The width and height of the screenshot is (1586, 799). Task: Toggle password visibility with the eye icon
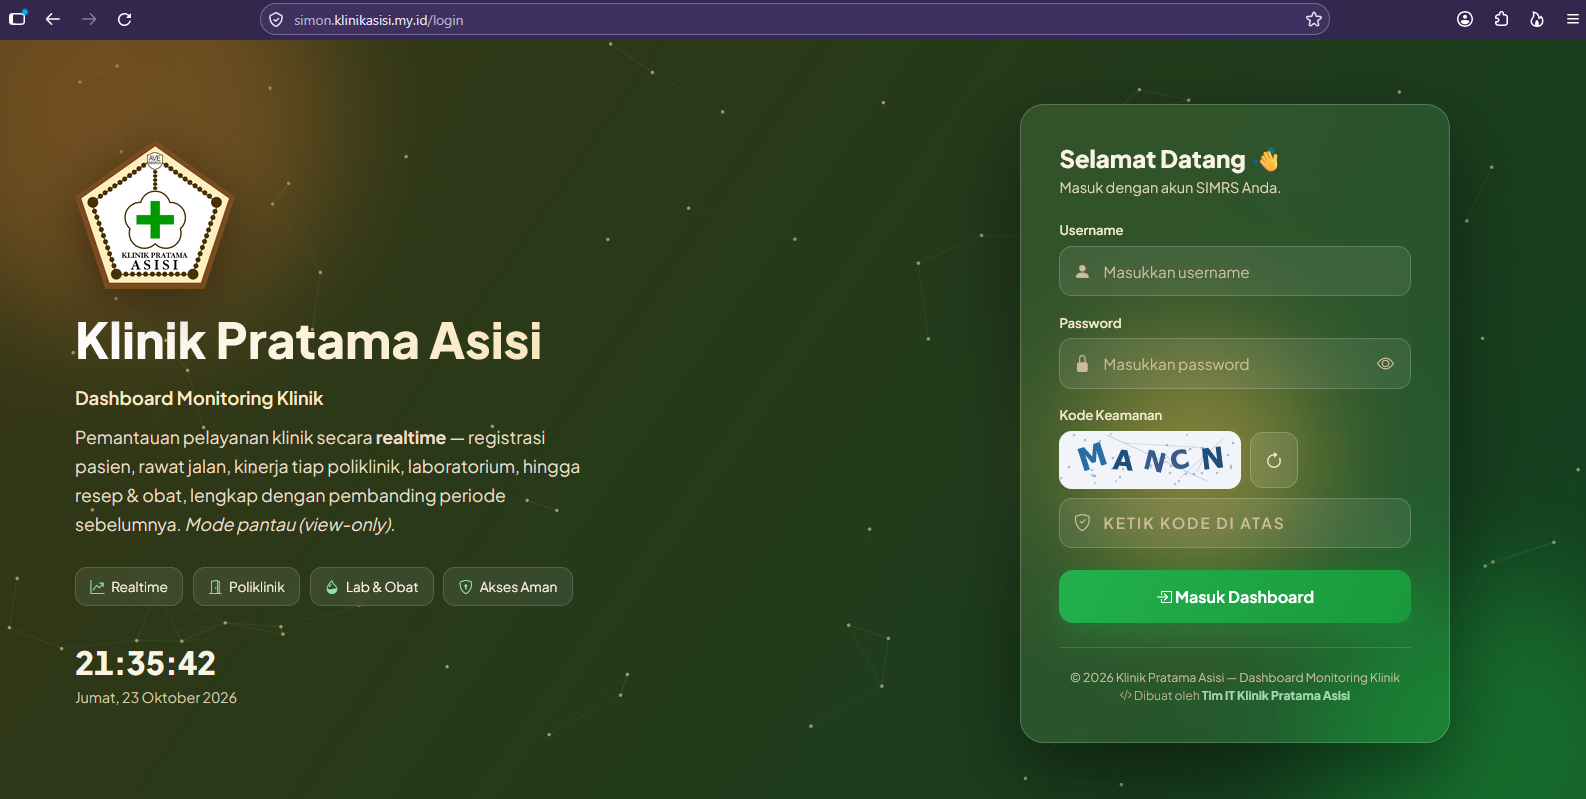[x=1385, y=364]
